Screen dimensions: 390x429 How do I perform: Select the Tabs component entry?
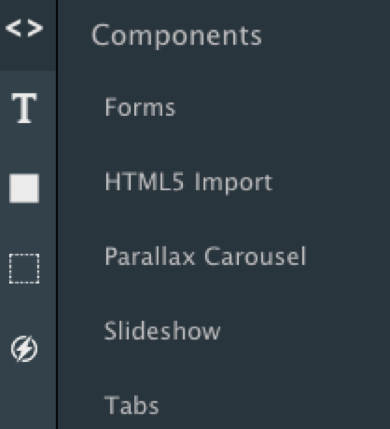(x=132, y=405)
